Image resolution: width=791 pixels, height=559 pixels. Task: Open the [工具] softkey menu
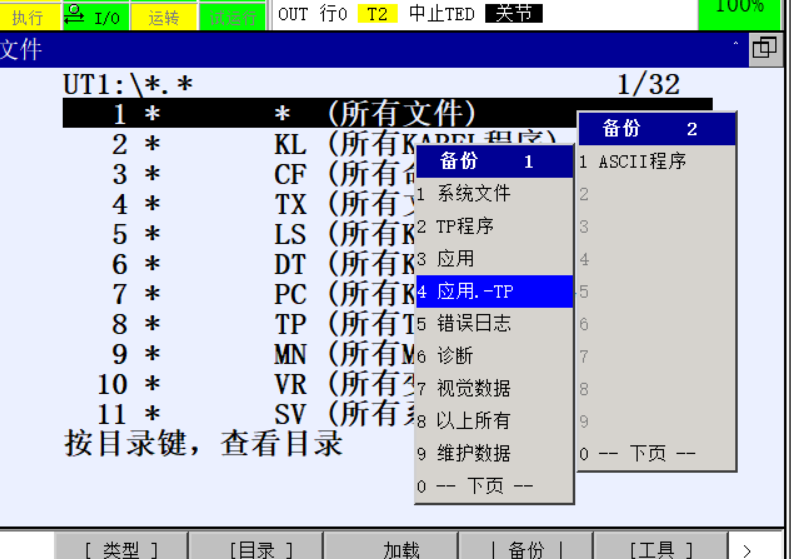click(x=660, y=548)
